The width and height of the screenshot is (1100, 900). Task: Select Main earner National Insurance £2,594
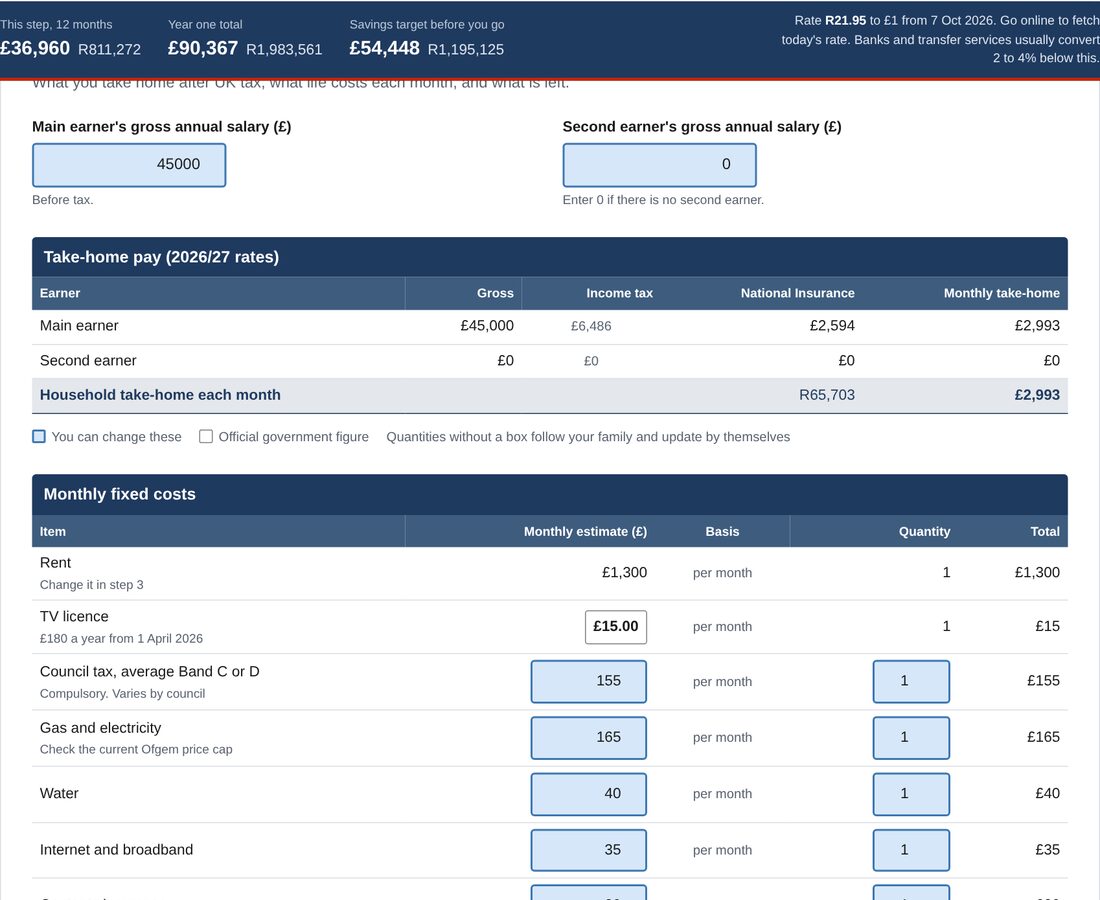point(832,325)
